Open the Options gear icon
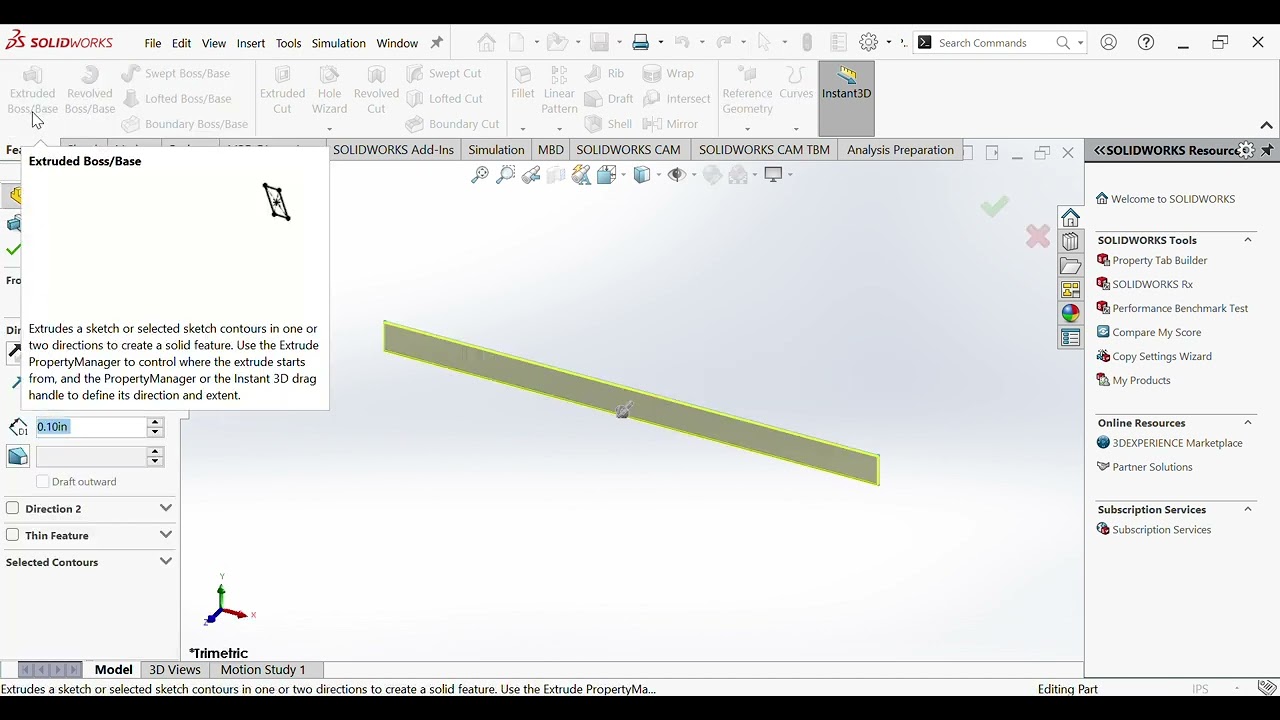The image size is (1280, 720). (x=868, y=42)
